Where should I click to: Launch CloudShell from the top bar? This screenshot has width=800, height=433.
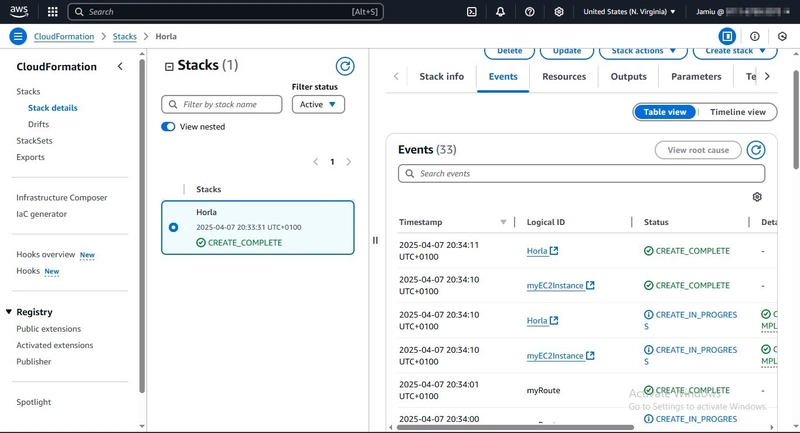point(471,12)
